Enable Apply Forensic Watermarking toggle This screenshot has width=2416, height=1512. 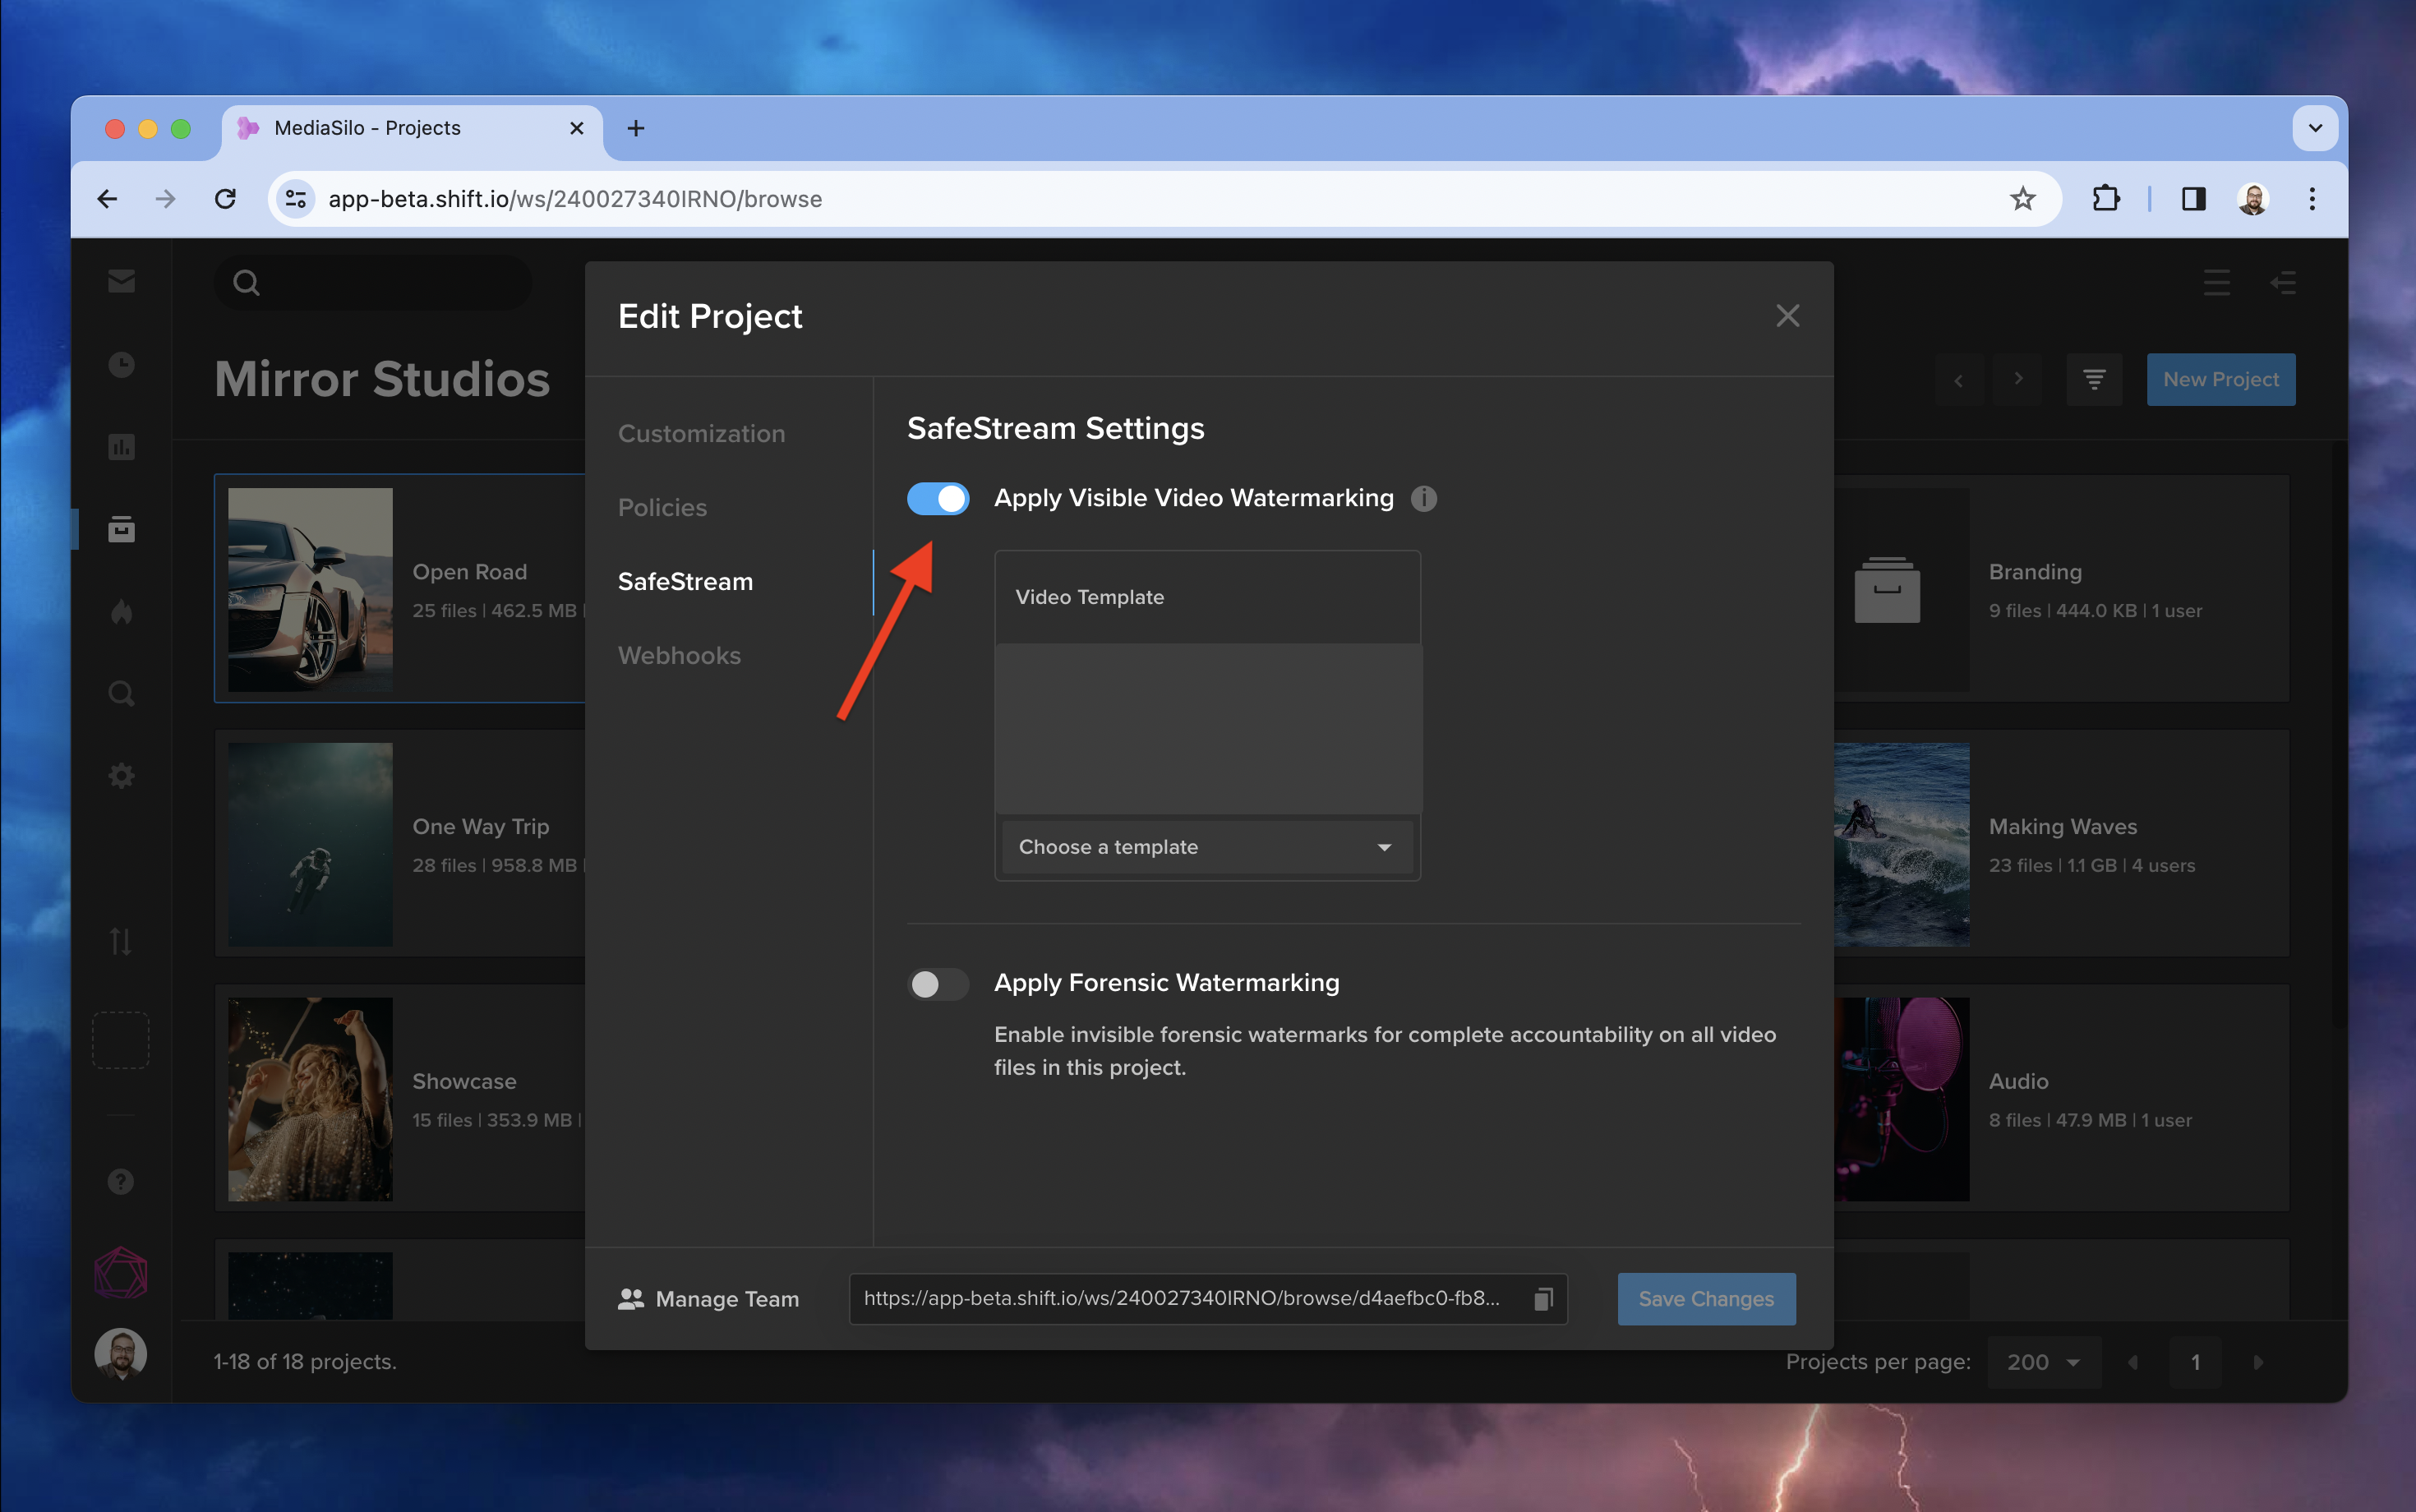938,984
